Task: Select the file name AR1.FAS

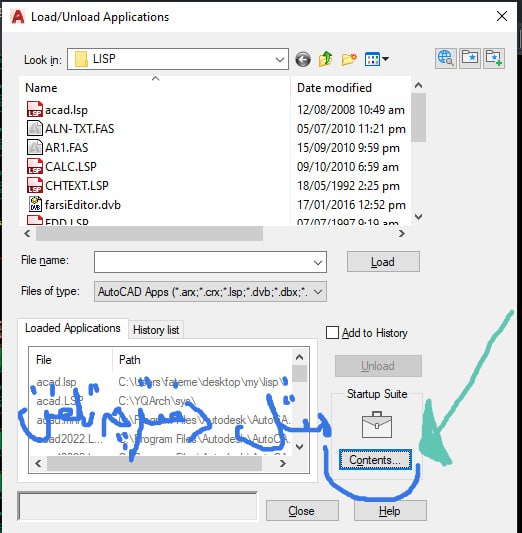Action: coord(67,148)
